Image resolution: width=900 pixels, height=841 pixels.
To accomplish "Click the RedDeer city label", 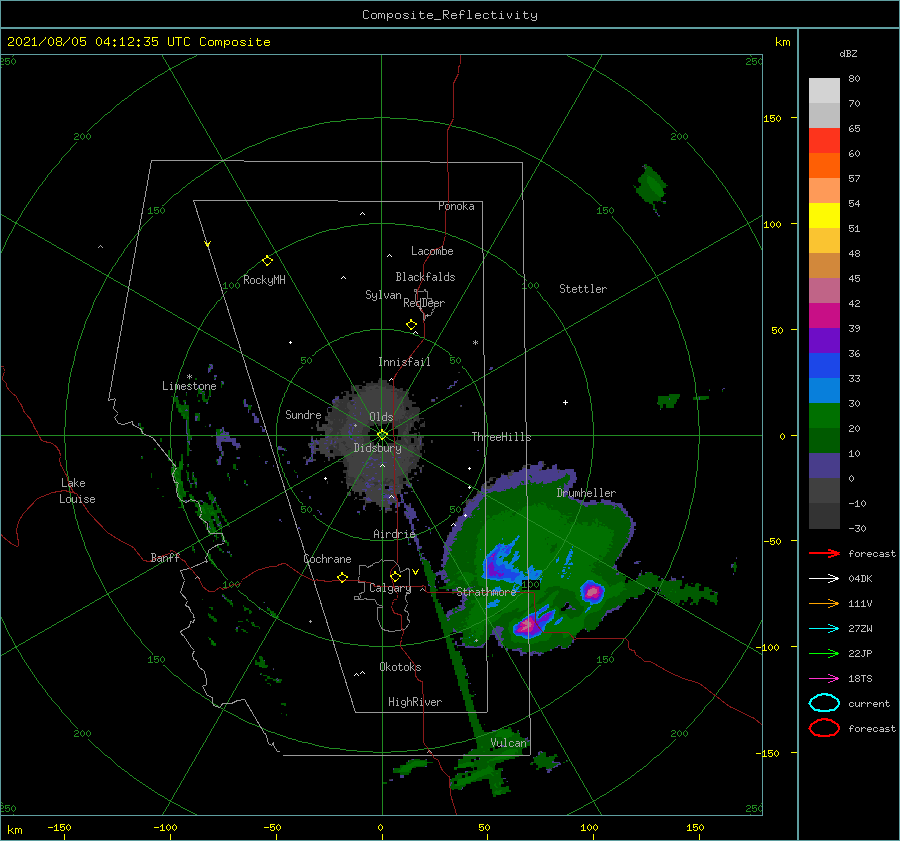I will point(424,303).
